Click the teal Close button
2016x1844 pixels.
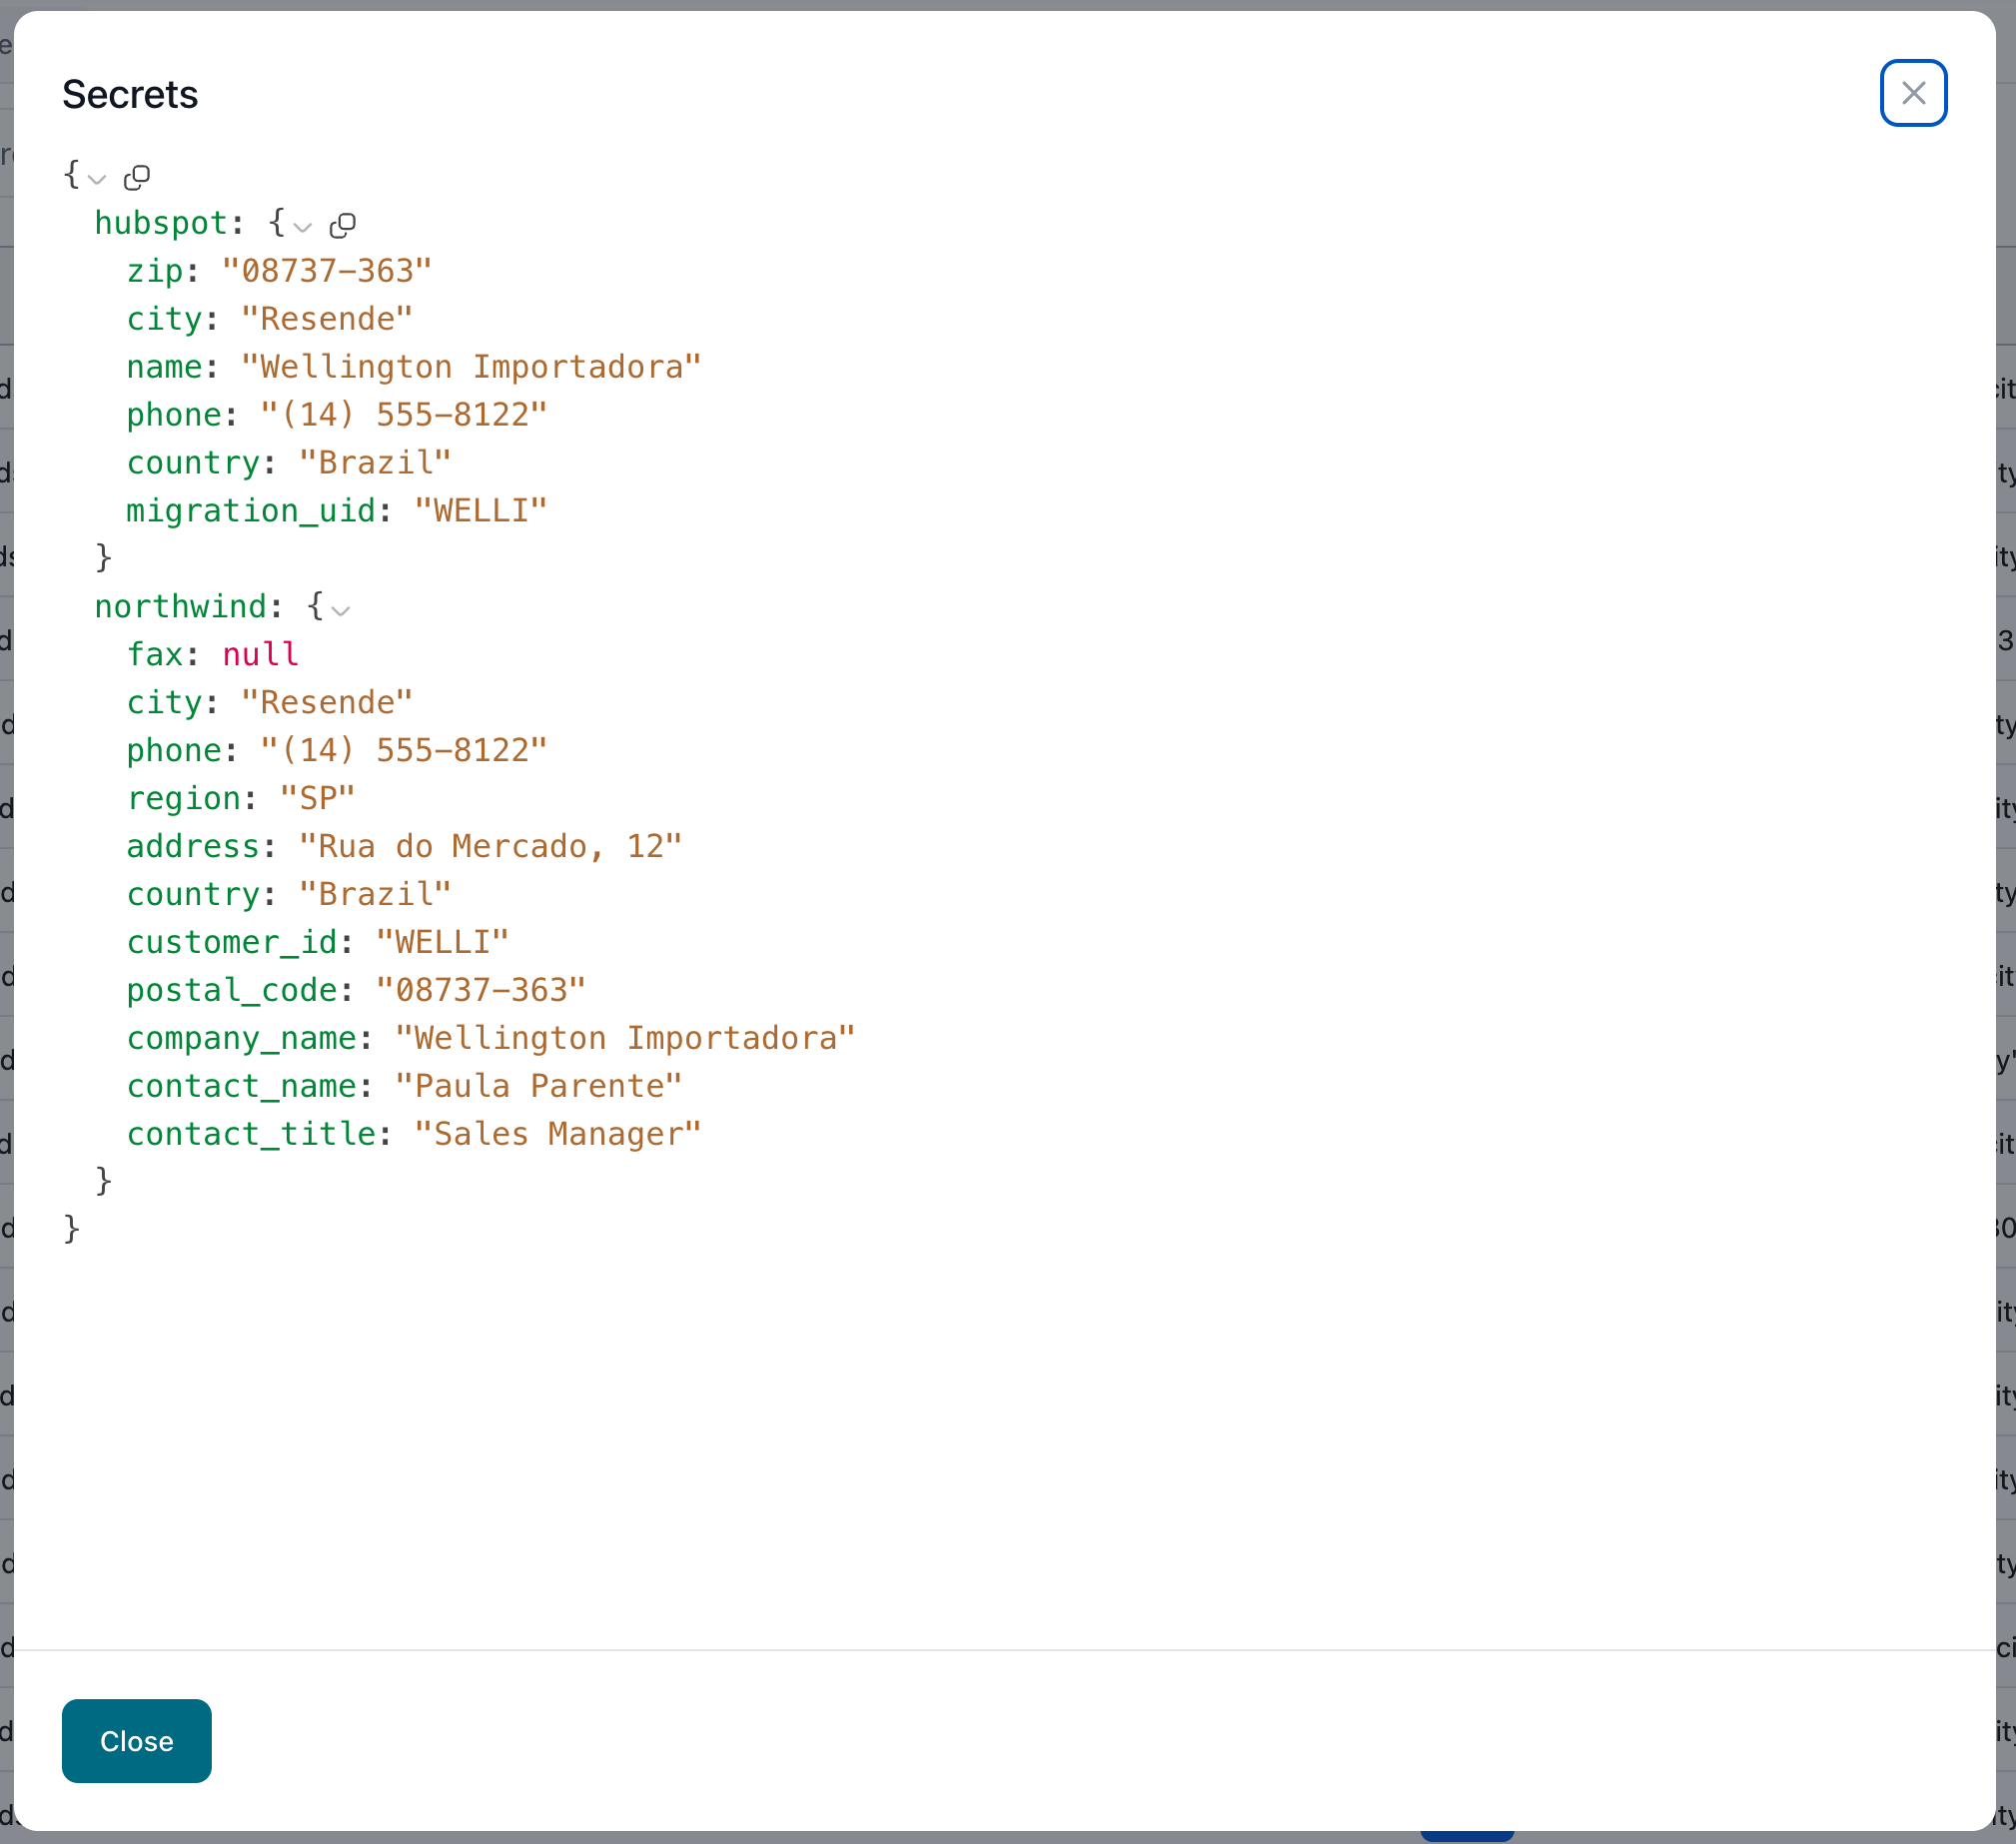tap(137, 1740)
